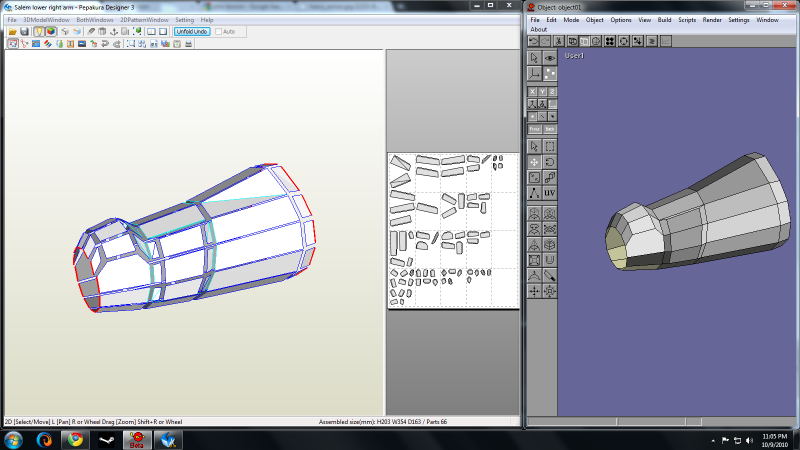Click the Front button in Object sidebar
Screen dimensions: 800x450
pos(534,129)
